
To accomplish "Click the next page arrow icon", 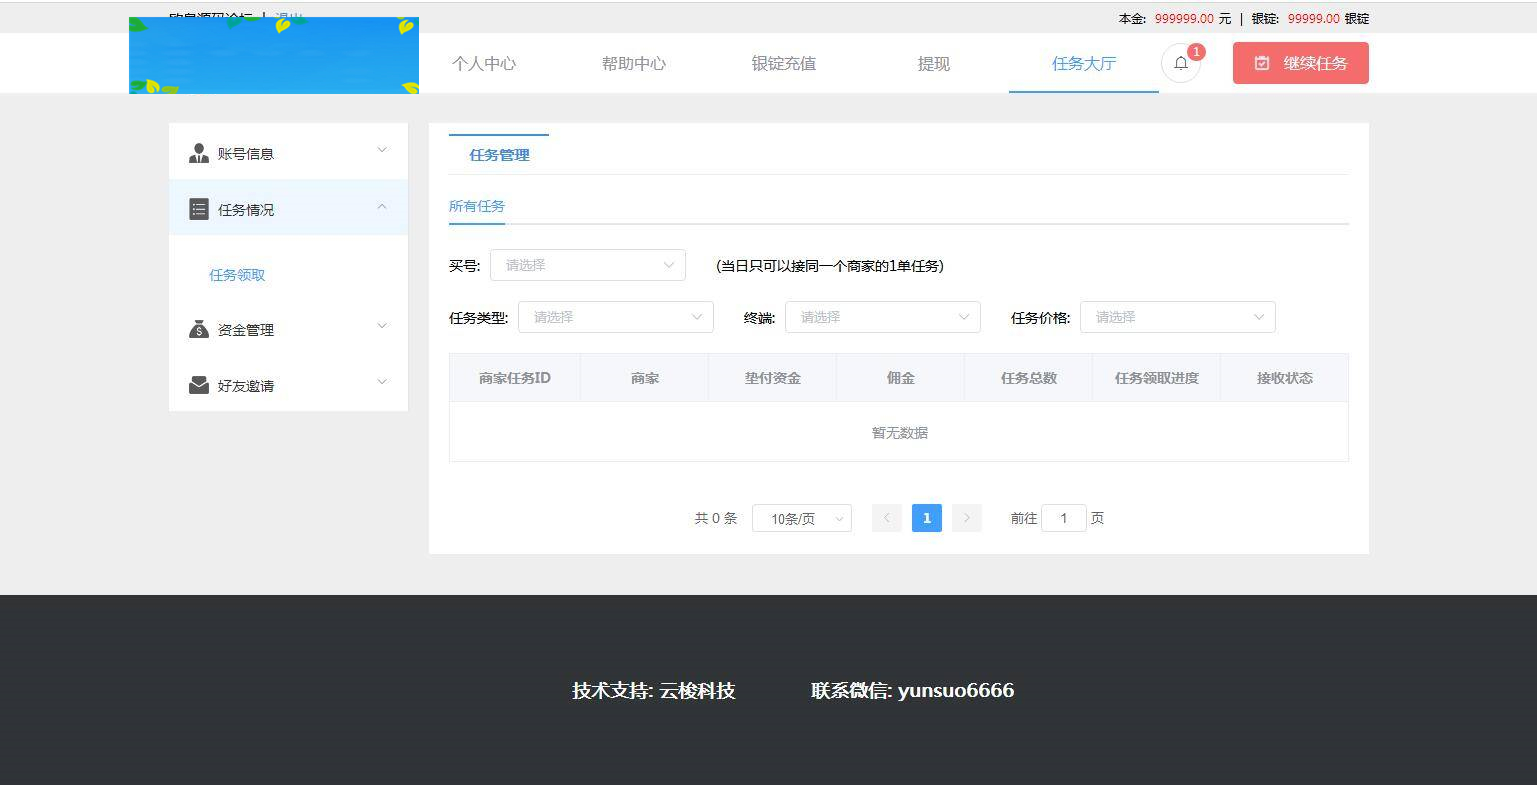I will pos(966,518).
